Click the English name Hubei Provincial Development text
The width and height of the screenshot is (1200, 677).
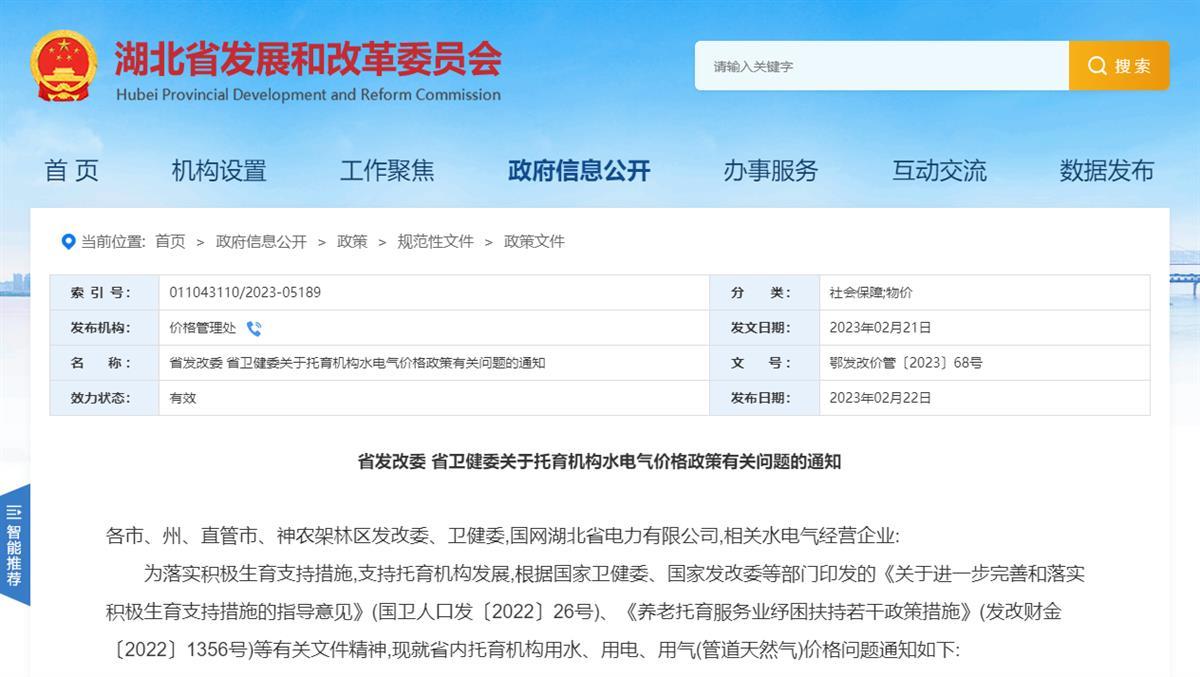(308, 95)
